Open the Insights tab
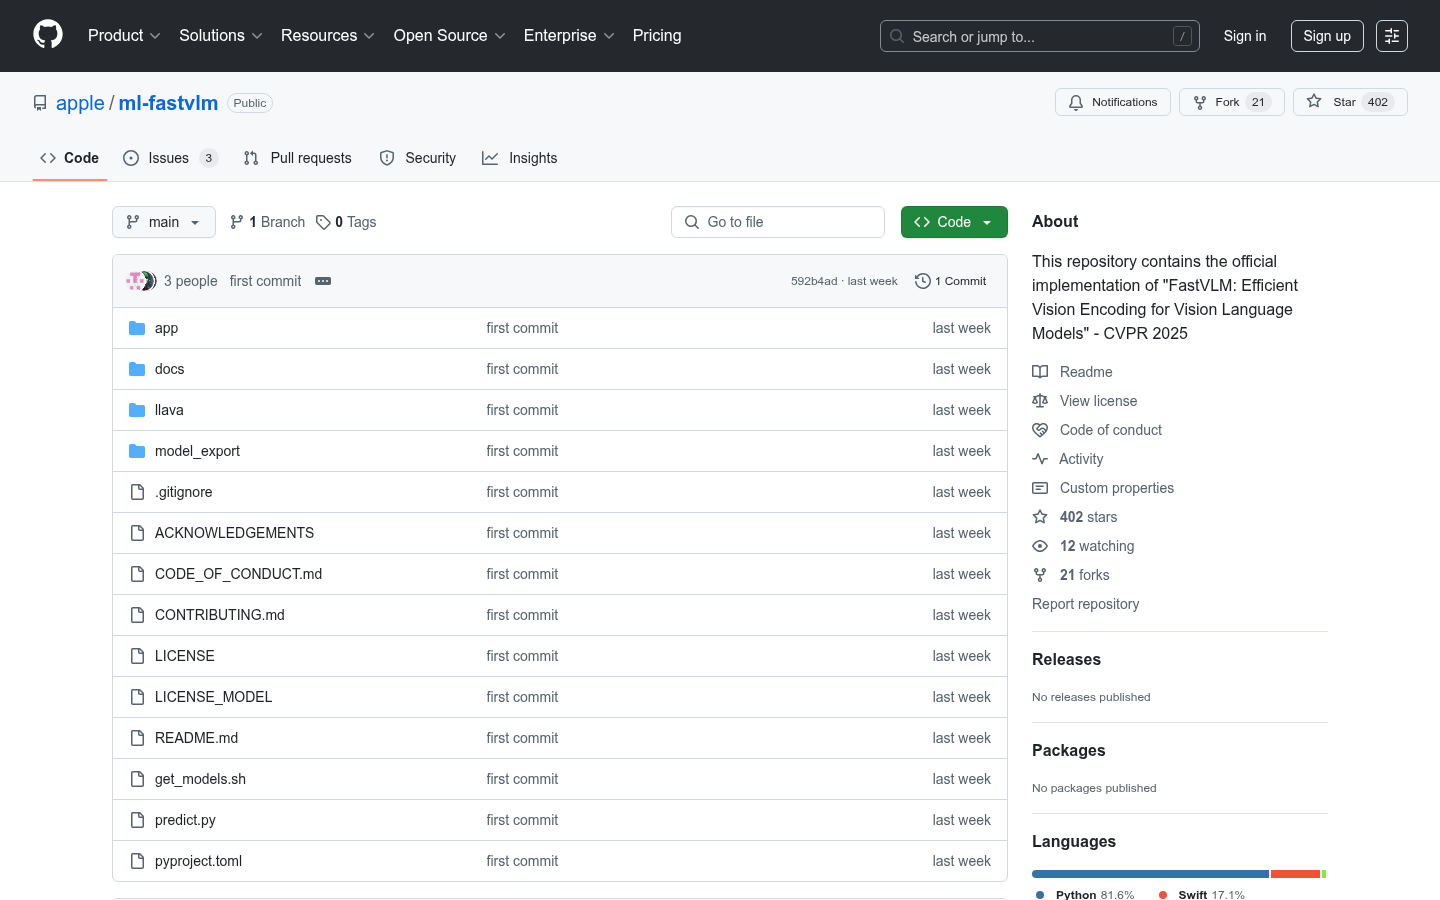This screenshot has width=1440, height=900. coord(520,158)
